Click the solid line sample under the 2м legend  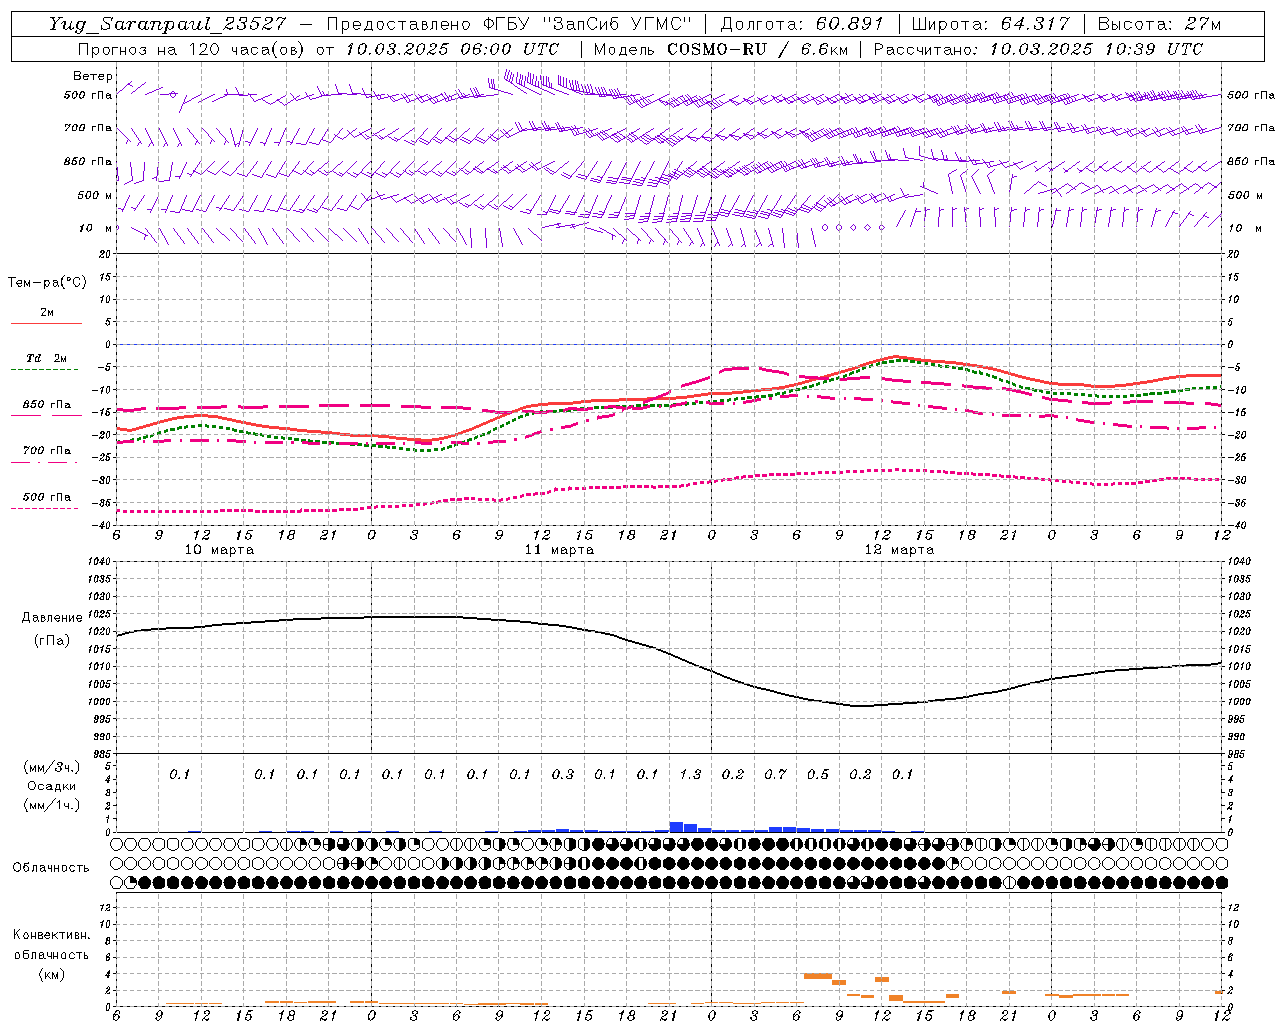click(x=46, y=324)
